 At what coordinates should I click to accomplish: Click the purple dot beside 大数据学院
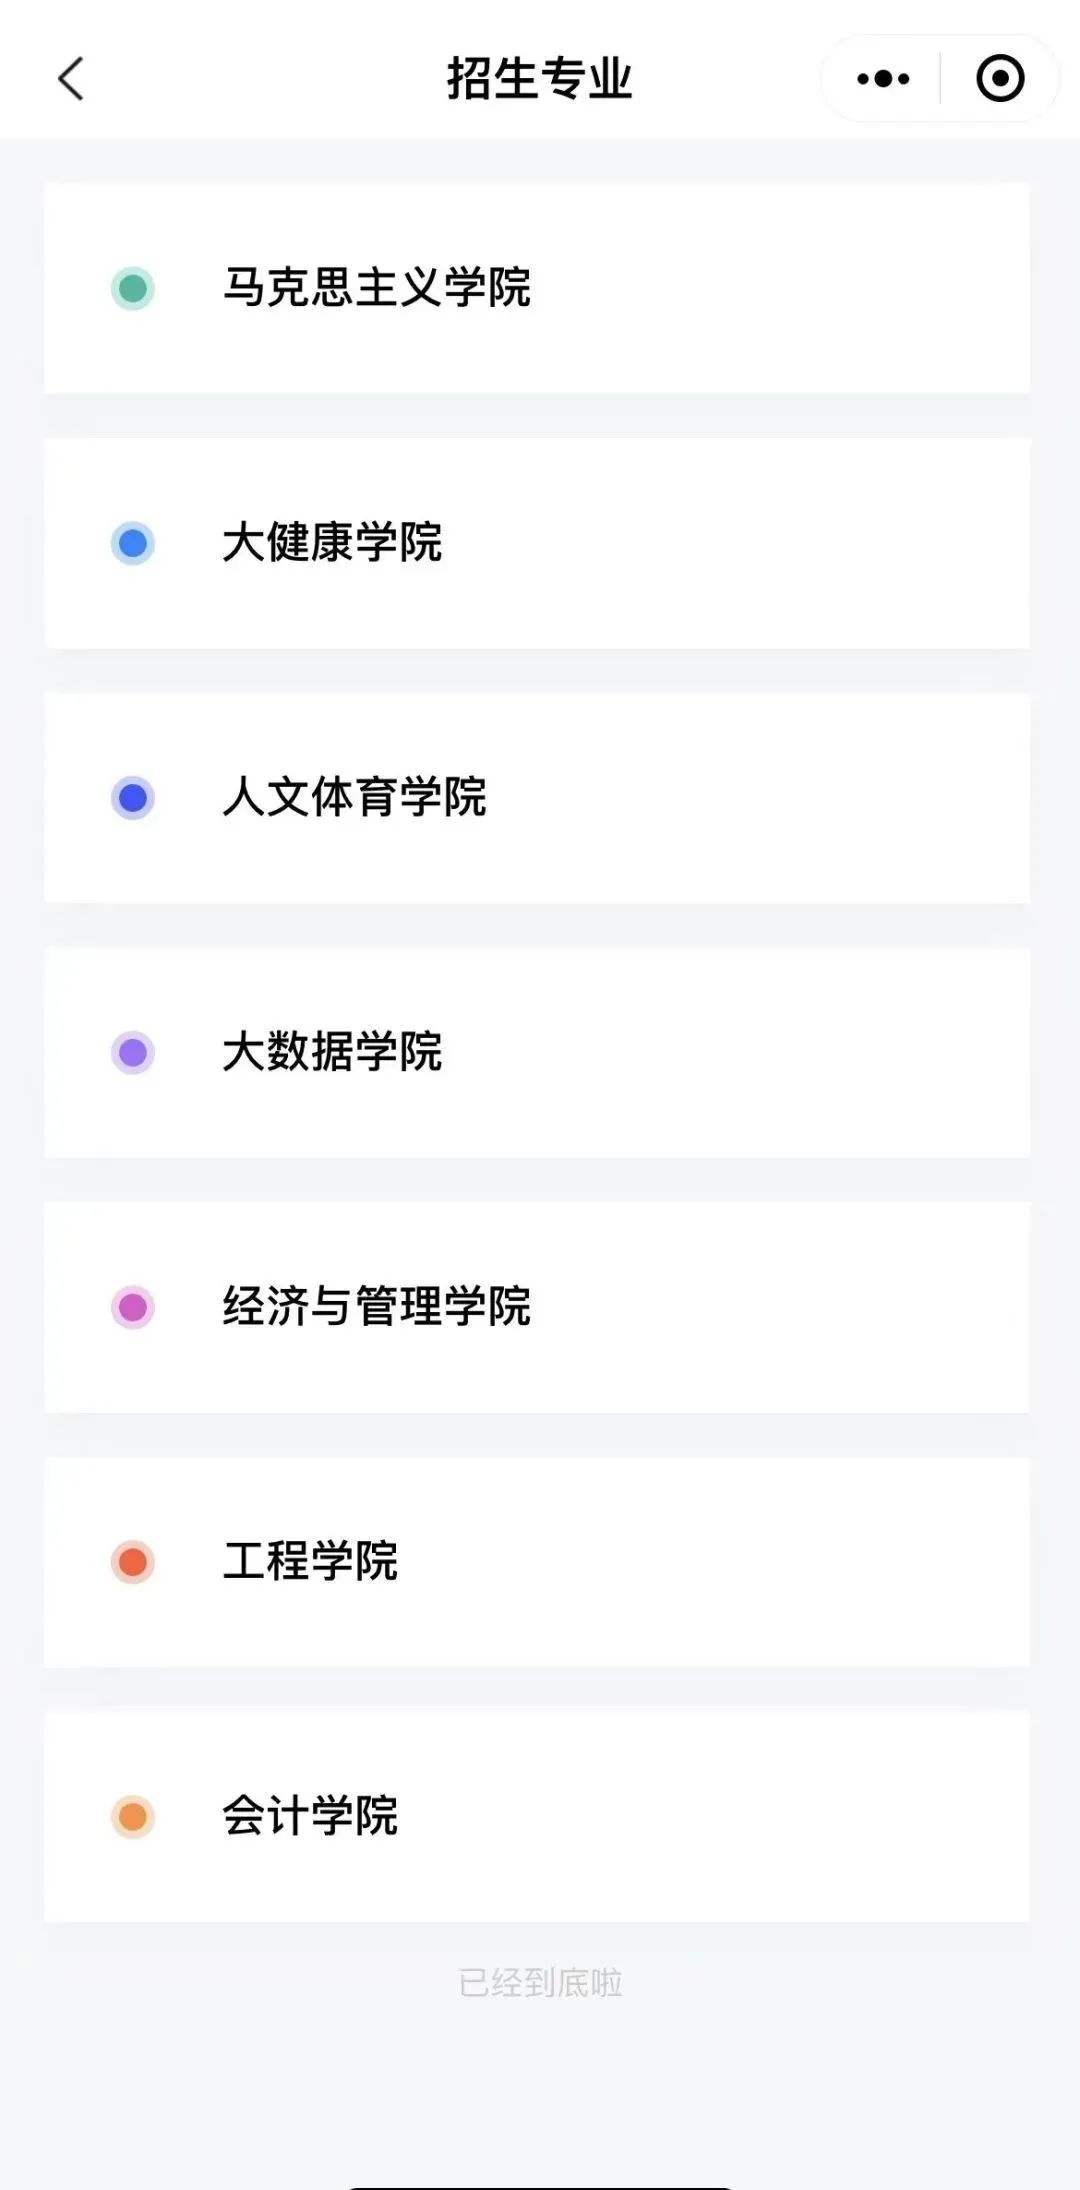(x=133, y=1053)
